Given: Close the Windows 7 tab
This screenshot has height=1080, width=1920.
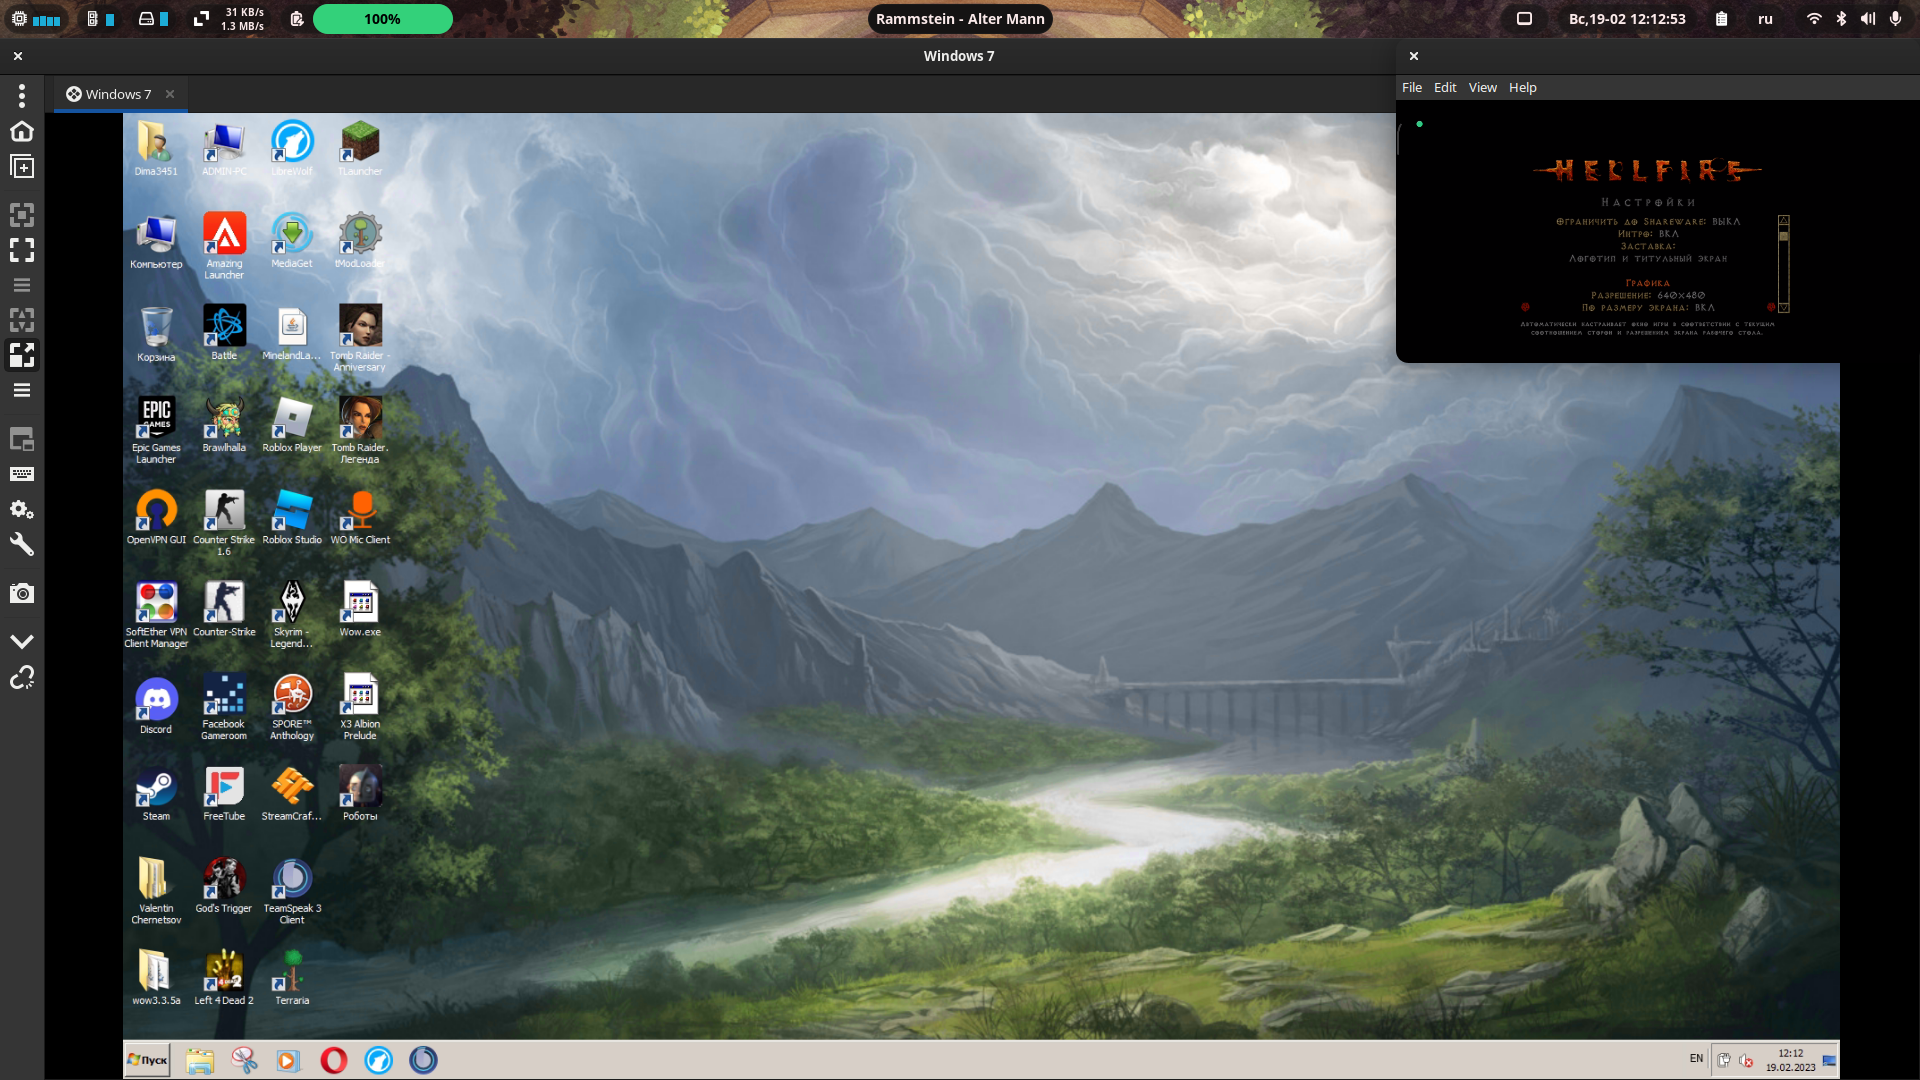Looking at the screenshot, I should tap(170, 94).
